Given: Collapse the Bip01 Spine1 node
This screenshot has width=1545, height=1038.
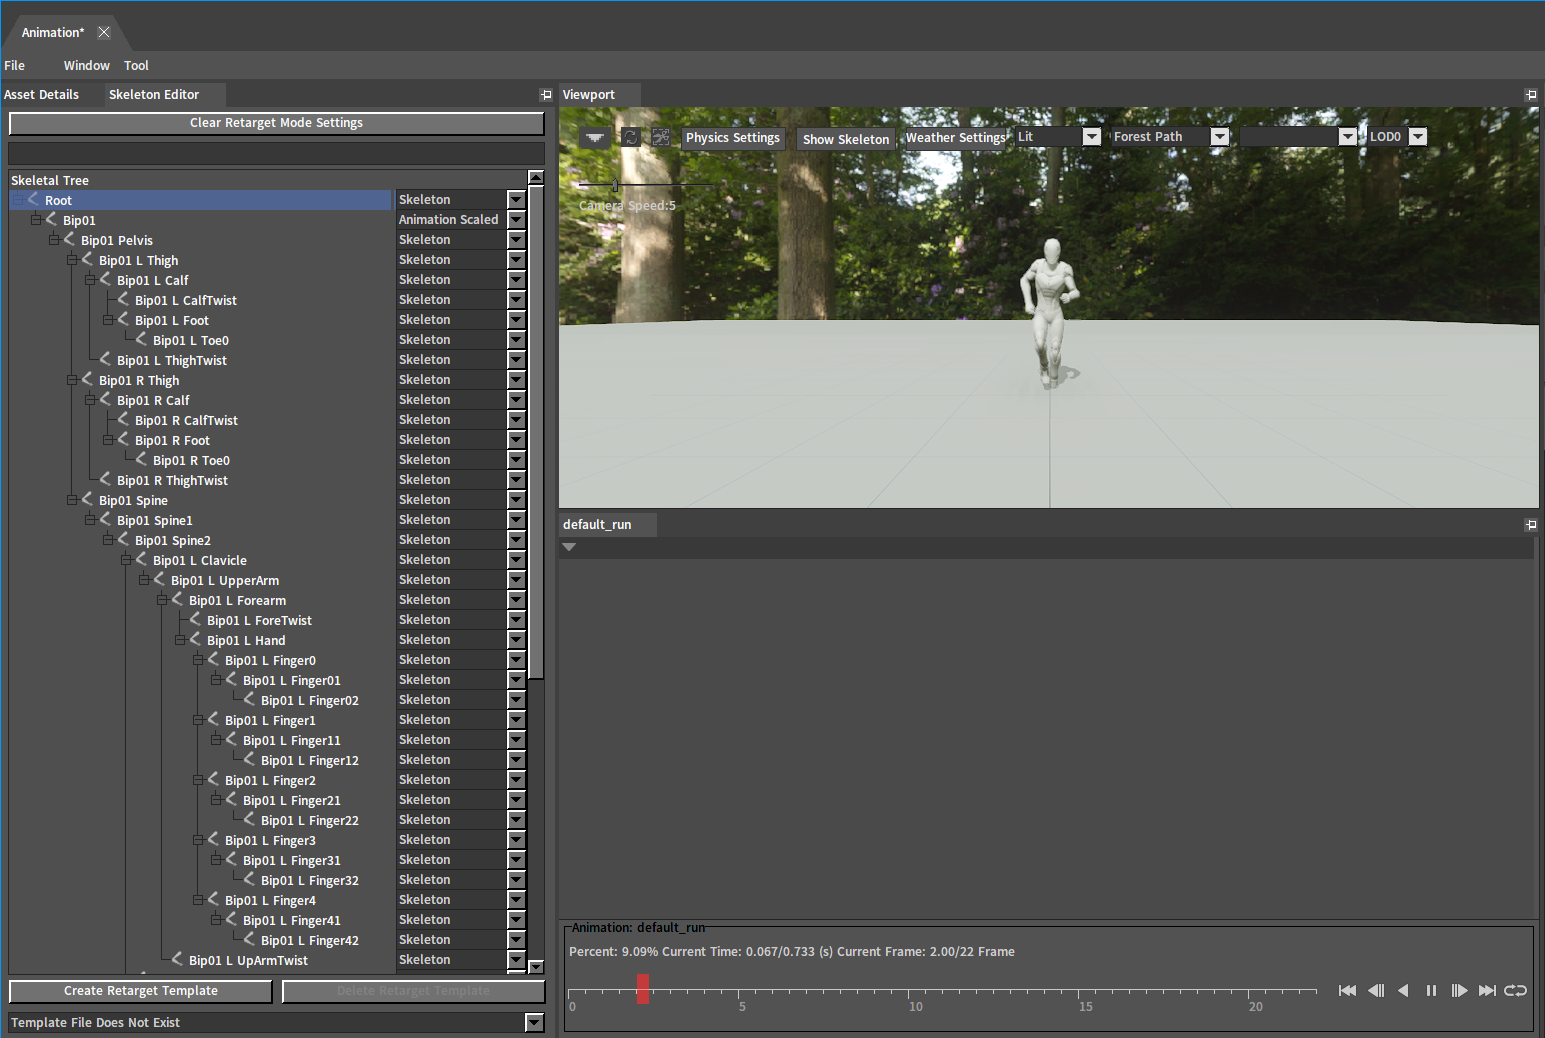Looking at the screenshot, I should pos(90,519).
